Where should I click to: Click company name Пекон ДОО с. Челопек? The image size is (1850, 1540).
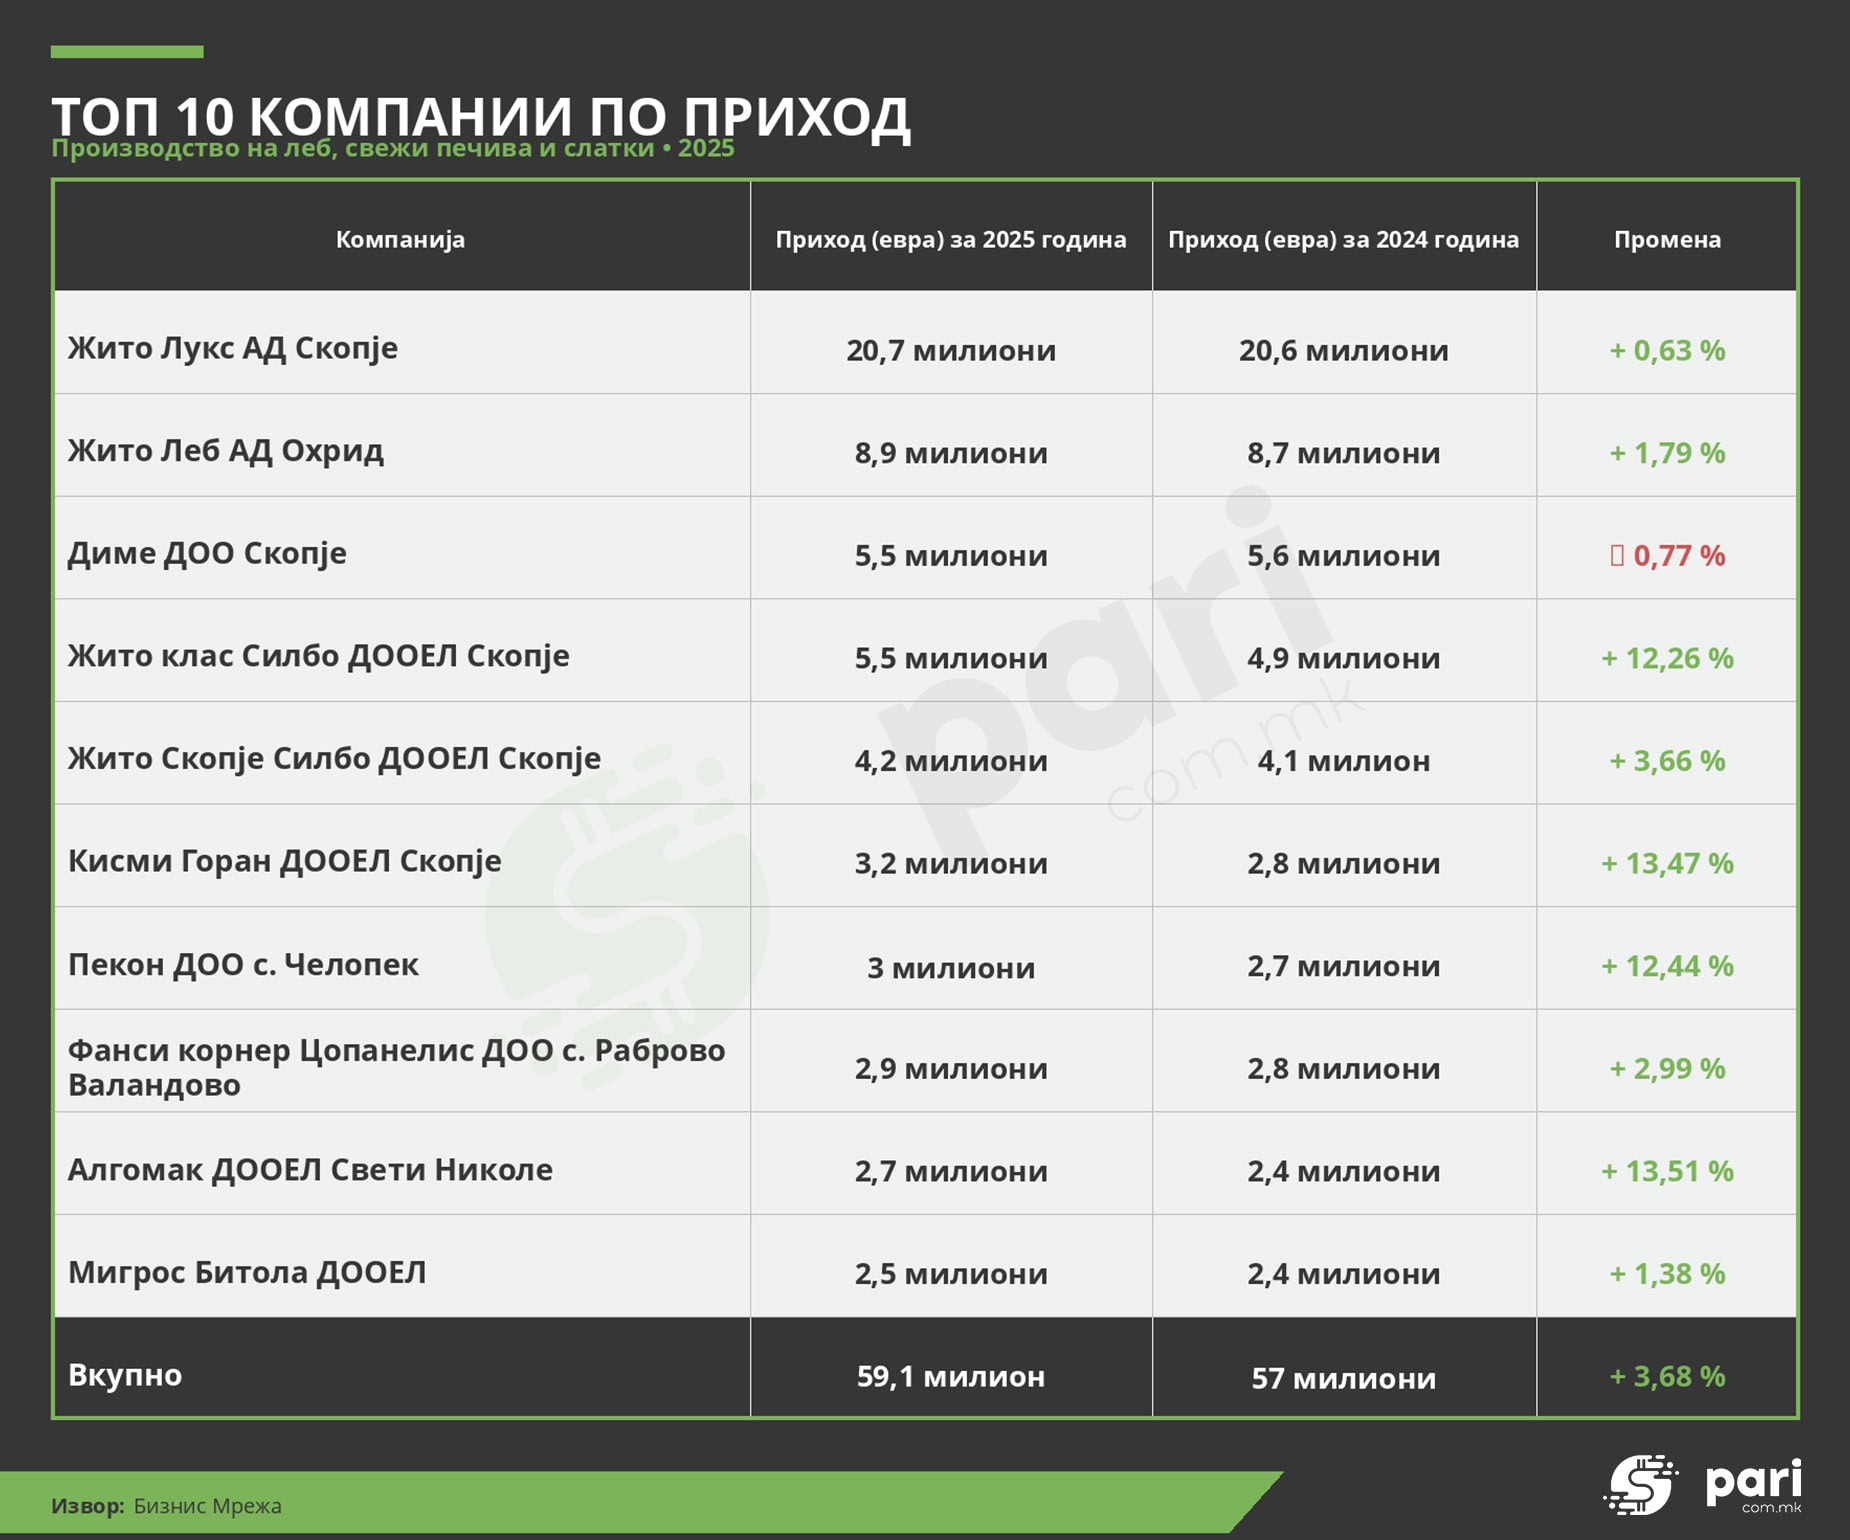pos(243,964)
